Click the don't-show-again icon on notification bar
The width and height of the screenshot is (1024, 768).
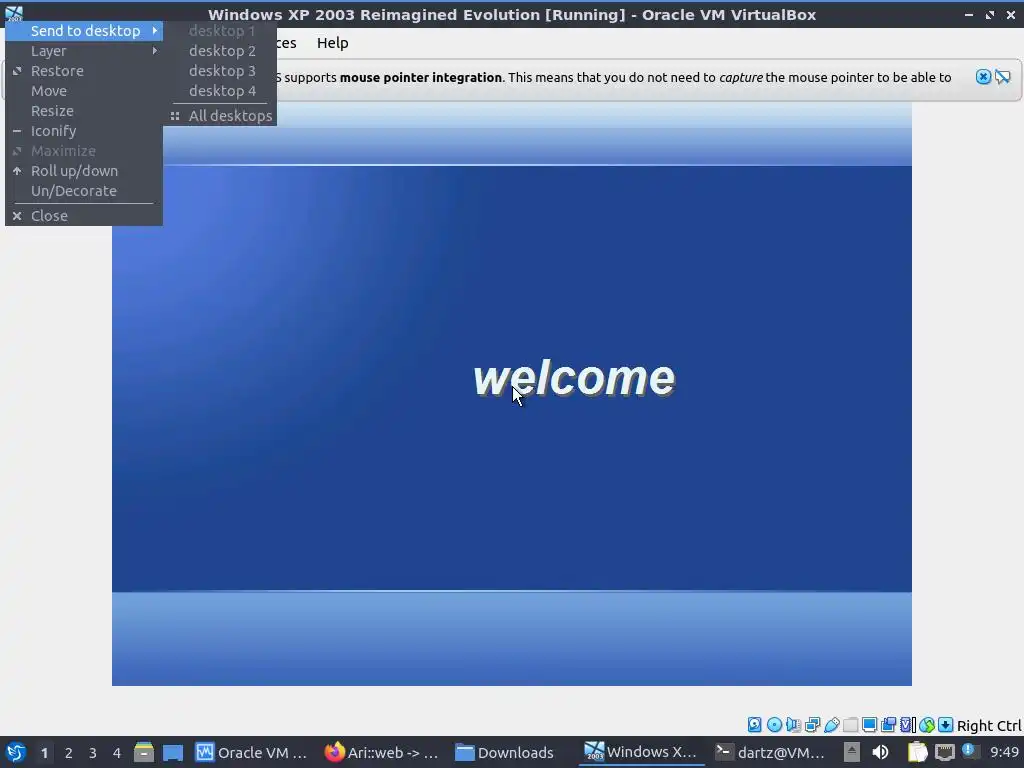pyautogui.click(x=1002, y=77)
